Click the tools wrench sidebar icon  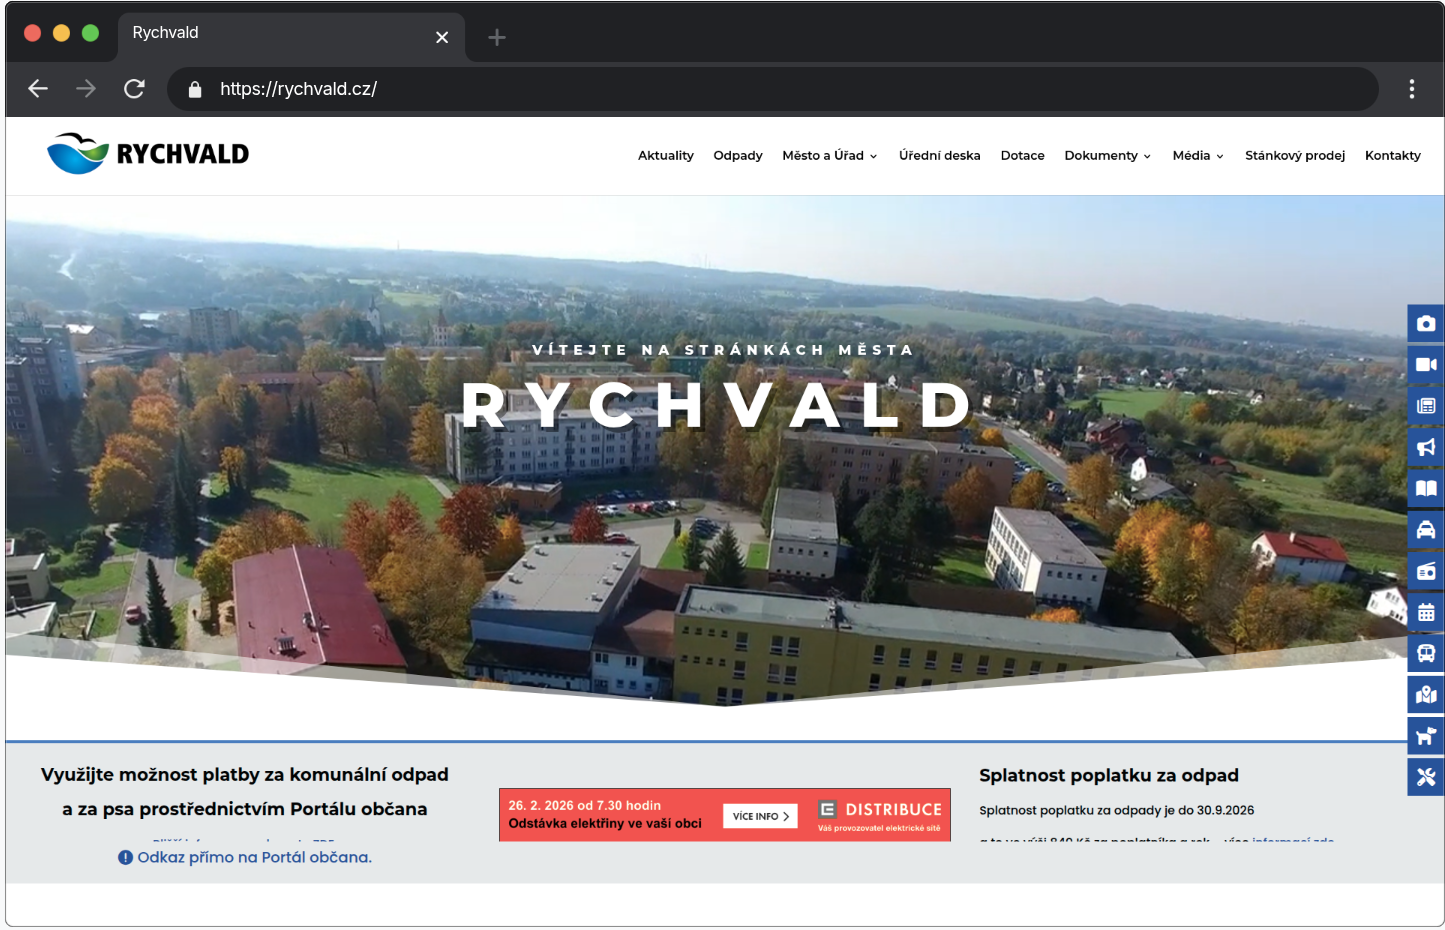point(1425,777)
